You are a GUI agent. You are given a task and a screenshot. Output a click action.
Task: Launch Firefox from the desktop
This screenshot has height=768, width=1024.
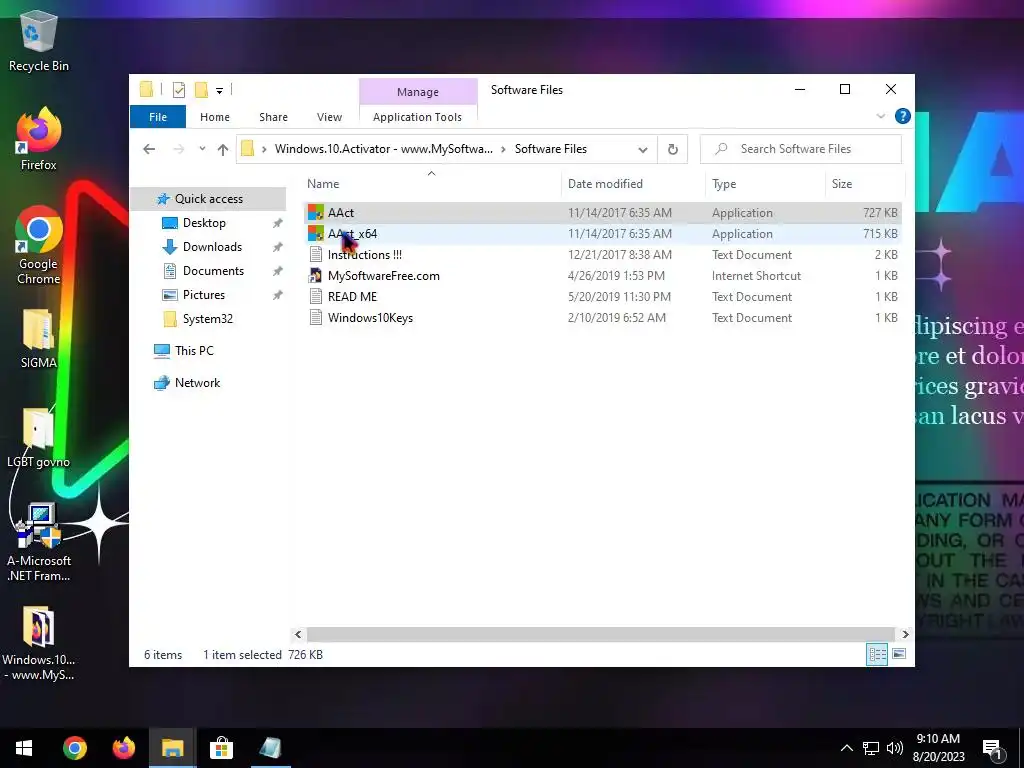click(x=38, y=139)
